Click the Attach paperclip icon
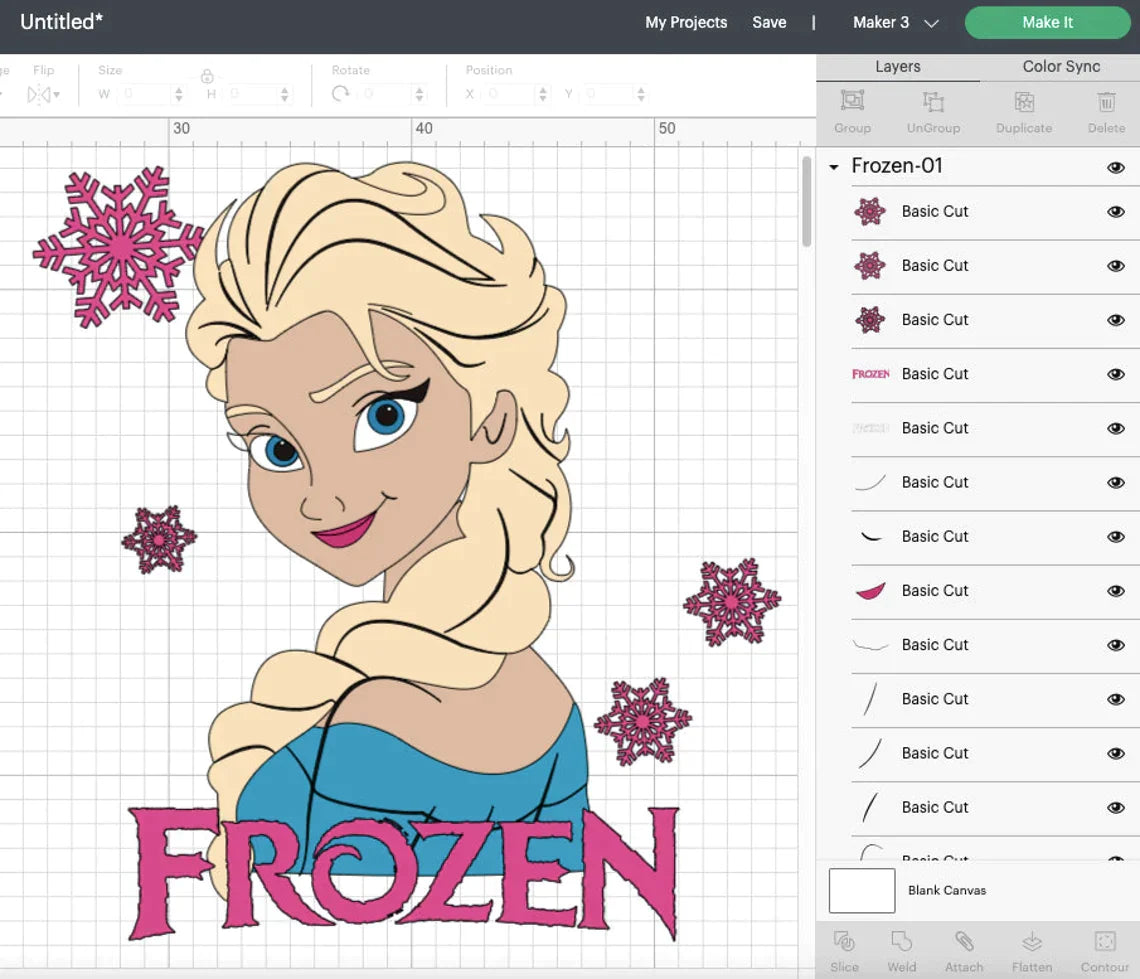Screen dimensions: 1140x979 [963, 943]
